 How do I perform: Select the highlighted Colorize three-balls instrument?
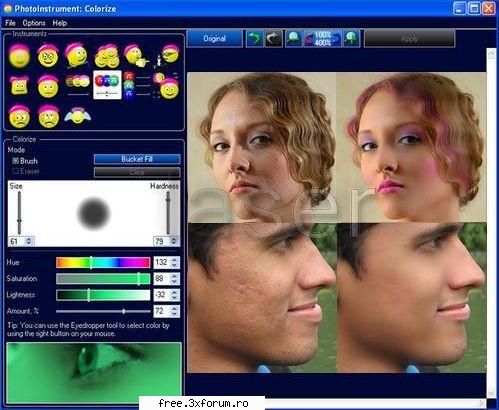tap(107, 85)
